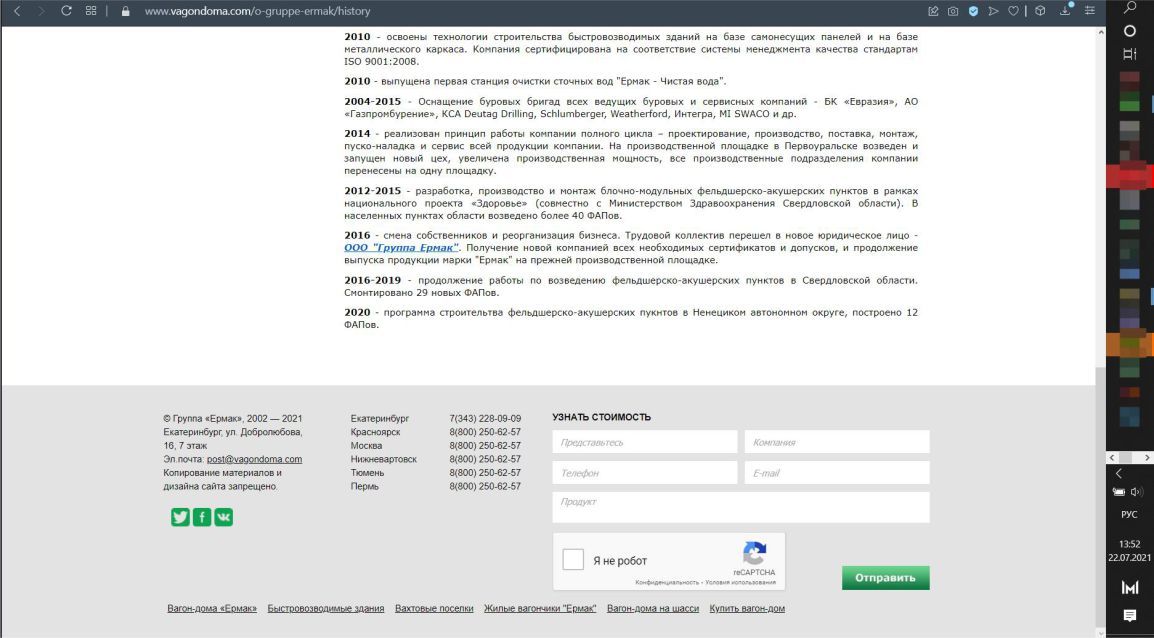
Task: Open the volume speaker tray icon
Action: 1136,492
